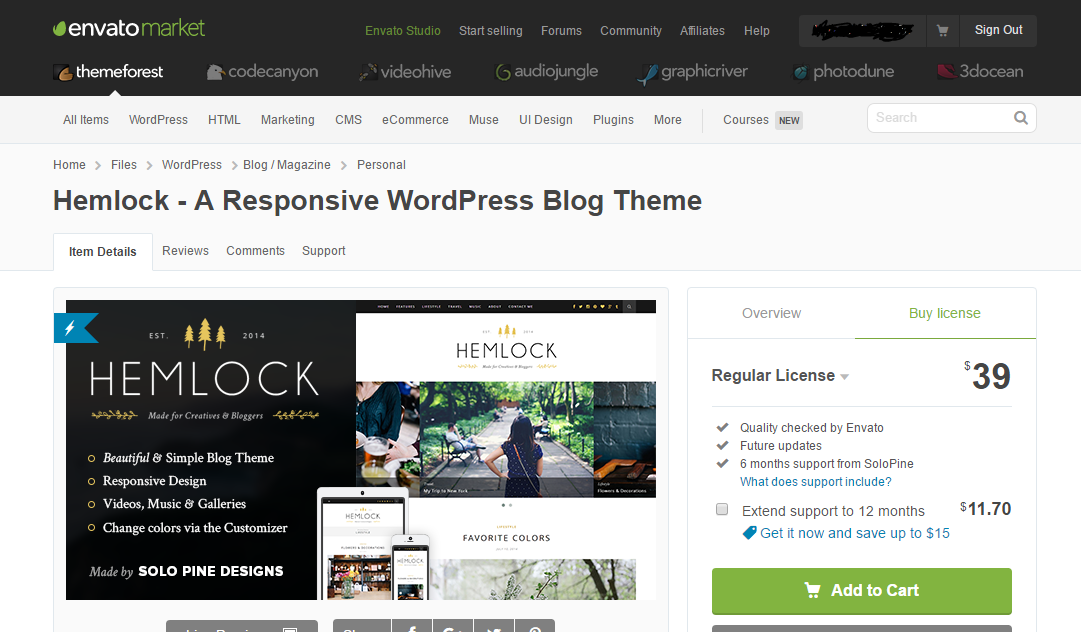Open the Muse category menu
The height and width of the screenshot is (632, 1081).
[x=483, y=120]
